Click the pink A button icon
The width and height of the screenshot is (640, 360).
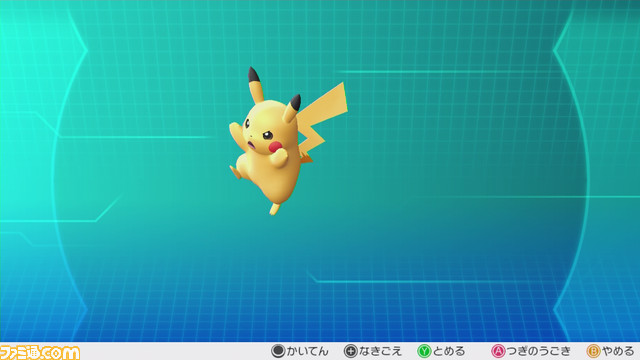(498, 351)
